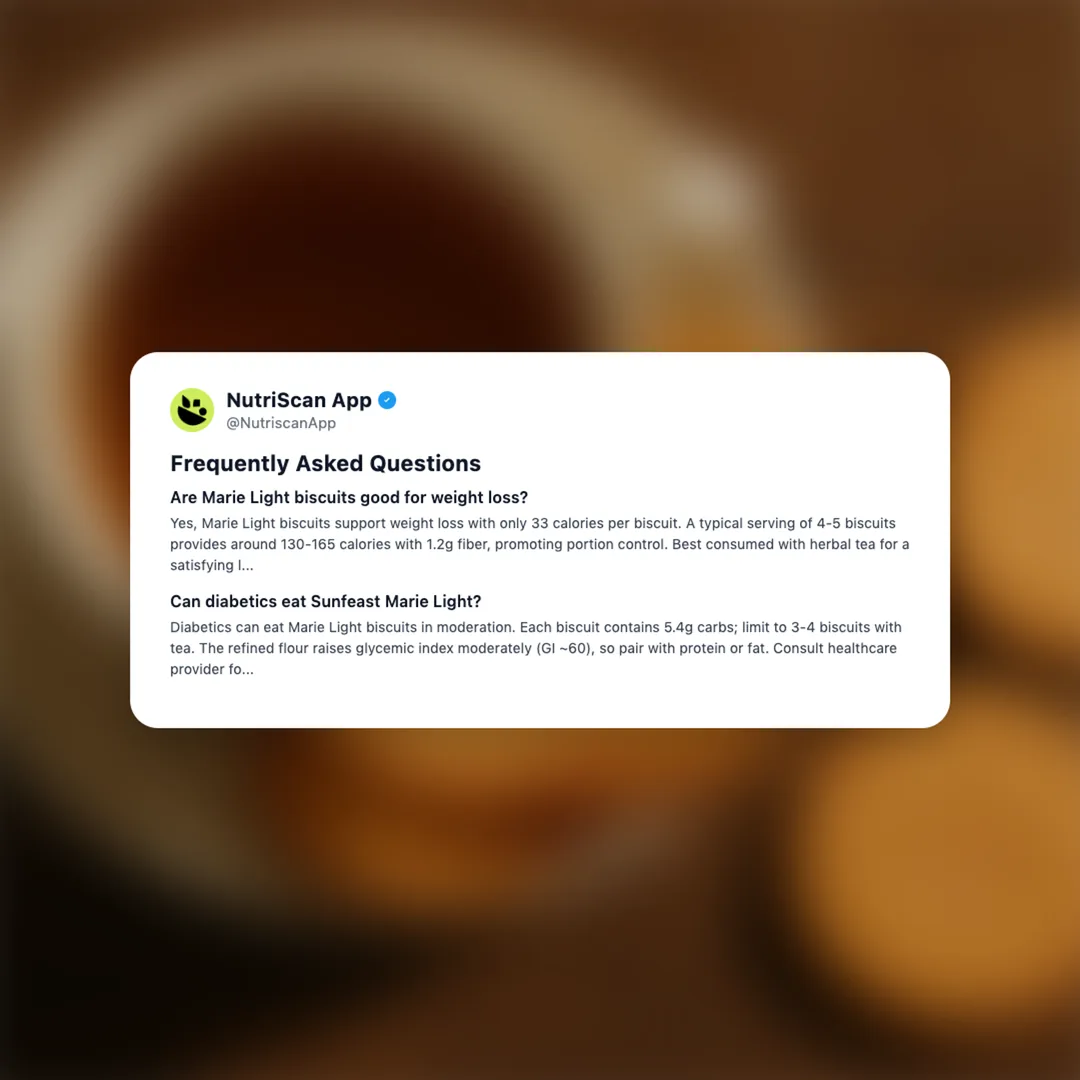Screen dimensions: 1080x1080
Task: Click the blurred dark tea inside the cup
Action: [x=344, y=262]
